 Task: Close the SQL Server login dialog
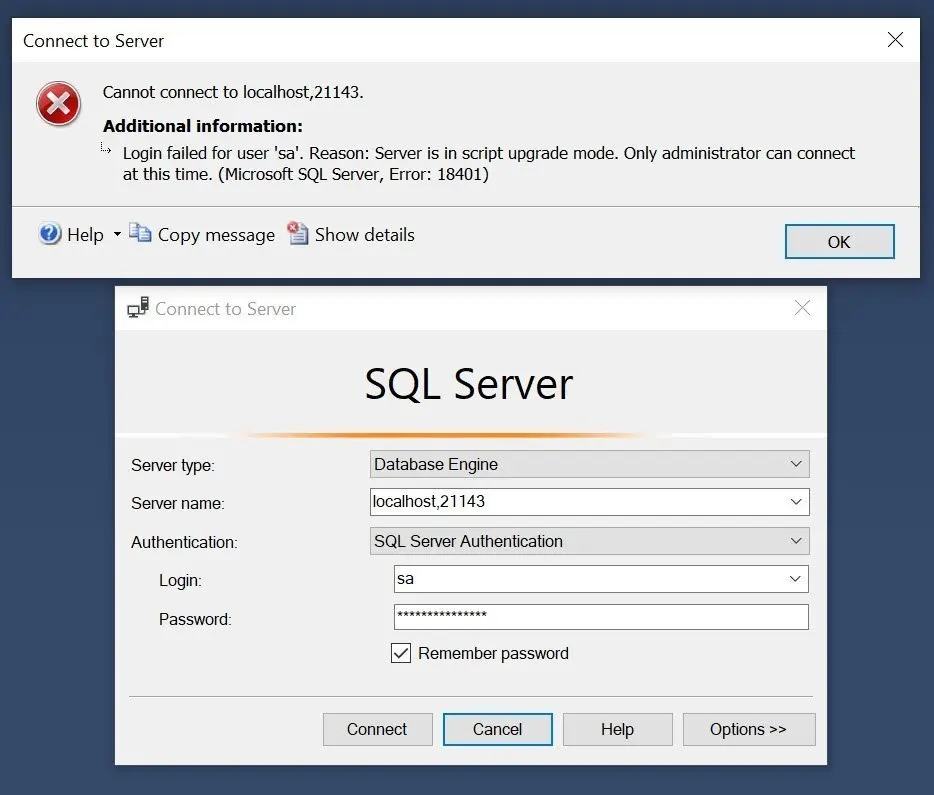(x=802, y=308)
